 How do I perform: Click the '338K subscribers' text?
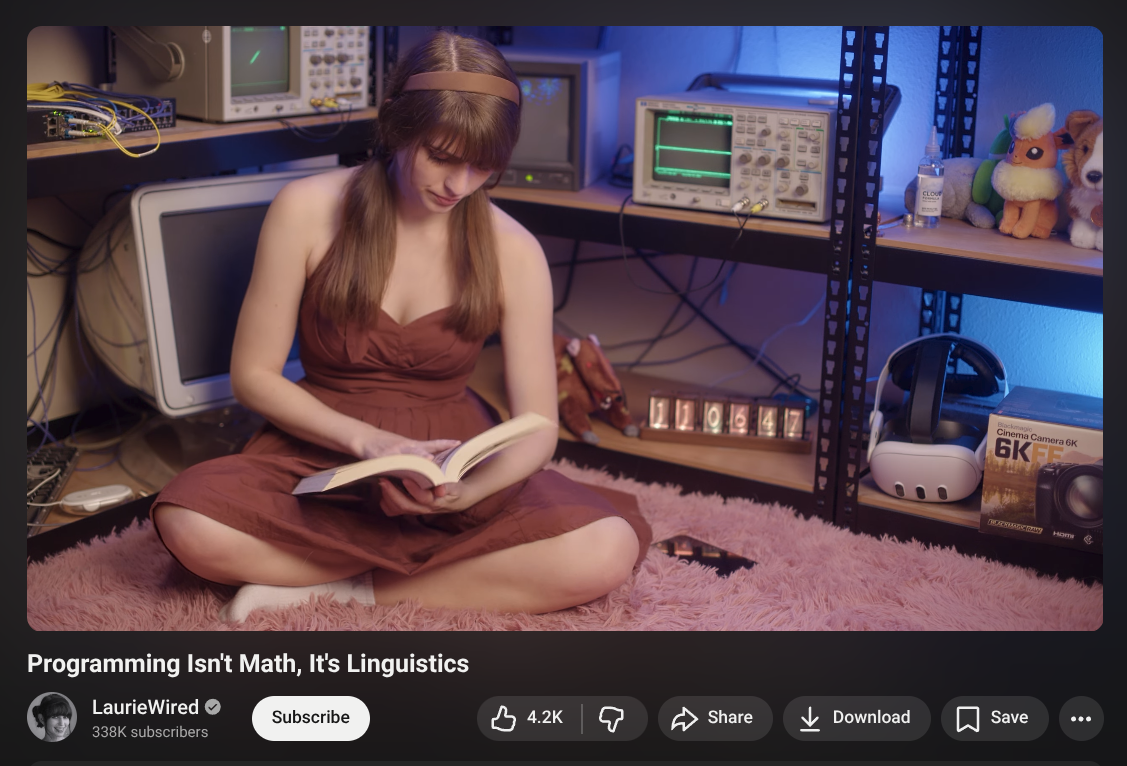tap(150, 732)
